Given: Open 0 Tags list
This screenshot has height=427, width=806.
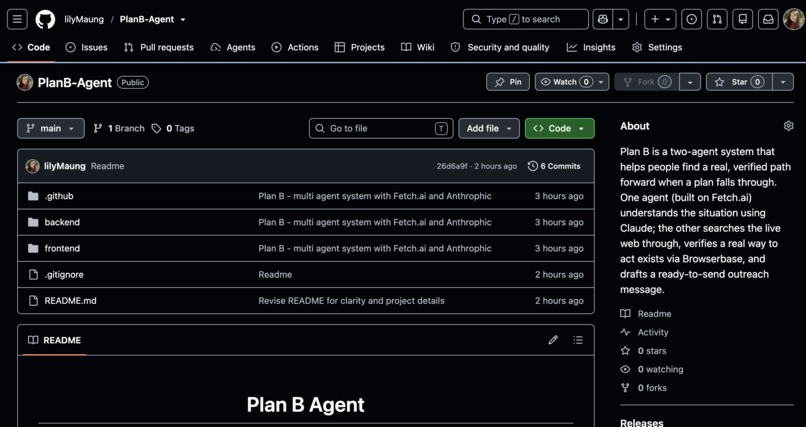Looking at the screenshot, I should click(173, 128).
